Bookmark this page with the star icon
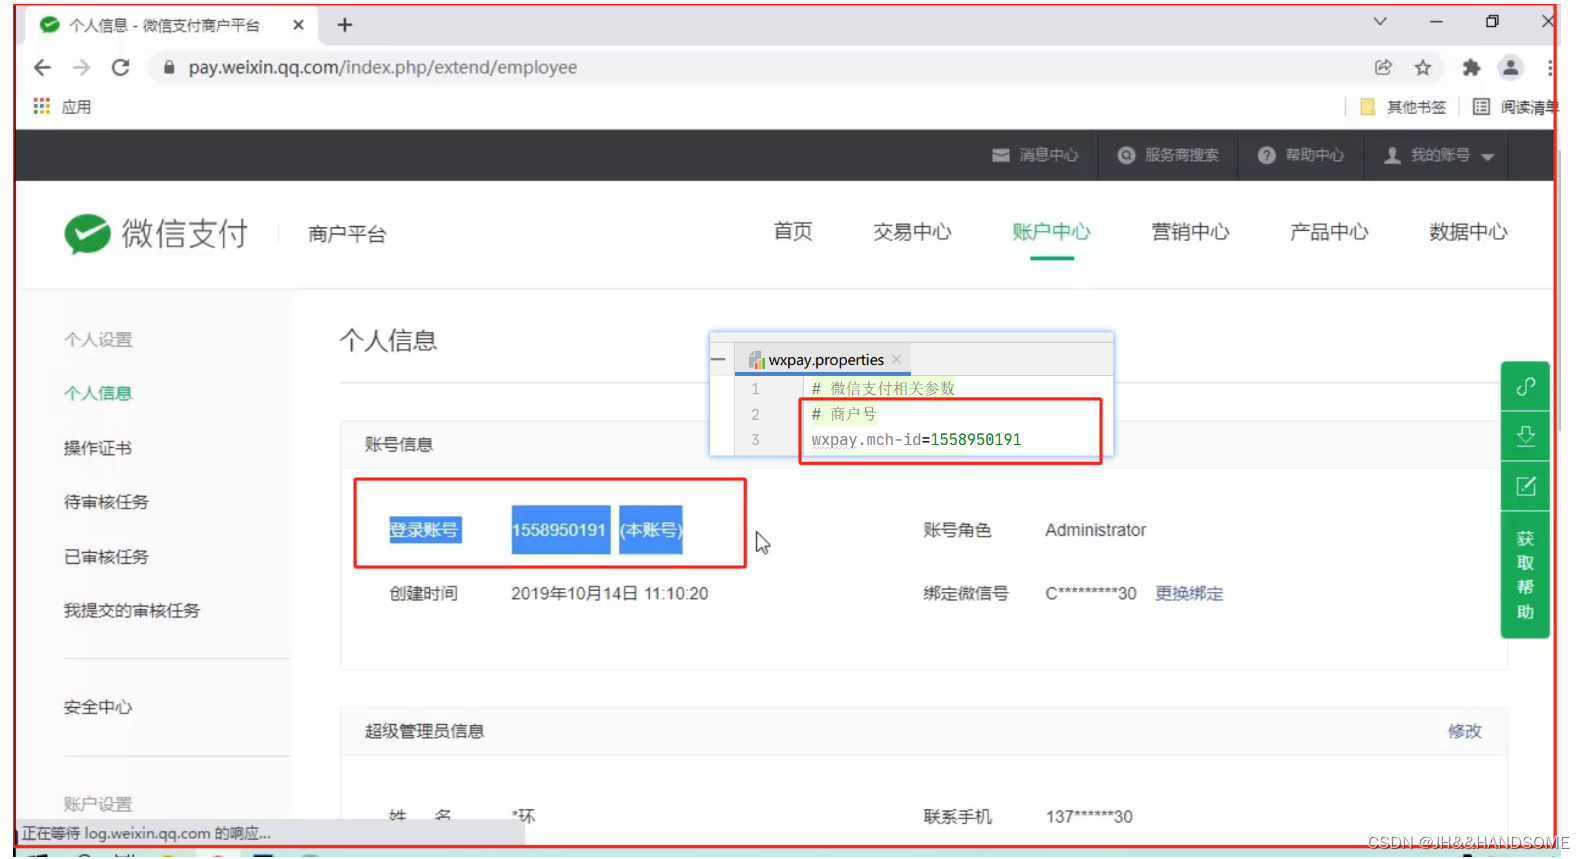The width and height of the screenshot is (1585, 859). (1423, 67)
